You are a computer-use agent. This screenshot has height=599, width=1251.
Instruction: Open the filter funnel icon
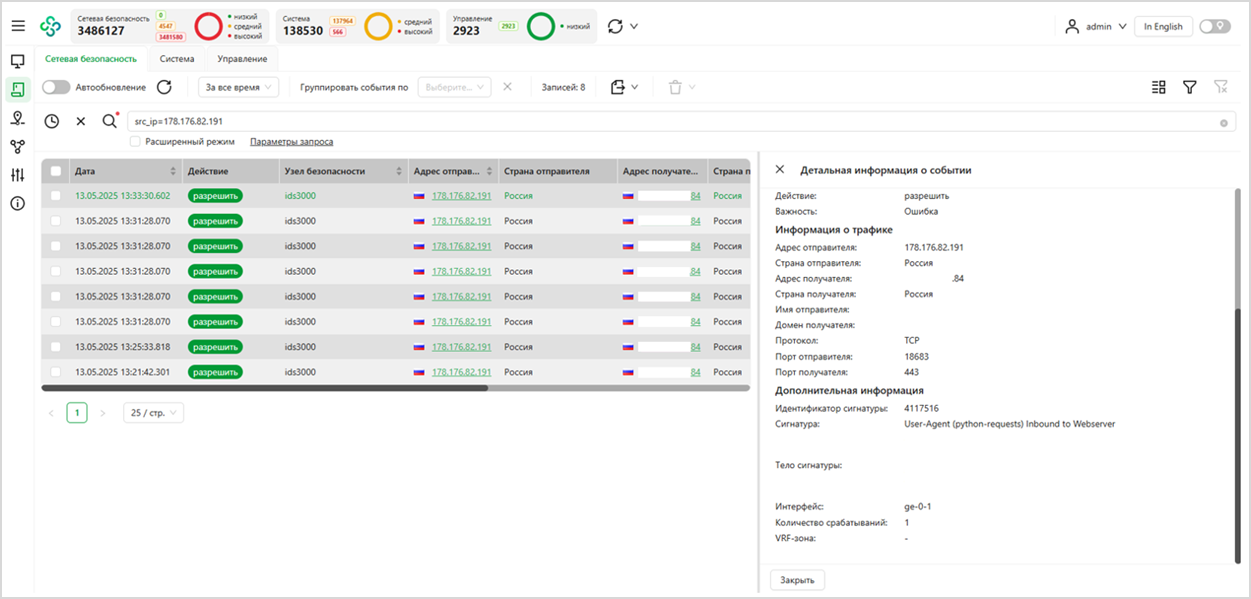tap(1189, 87)
